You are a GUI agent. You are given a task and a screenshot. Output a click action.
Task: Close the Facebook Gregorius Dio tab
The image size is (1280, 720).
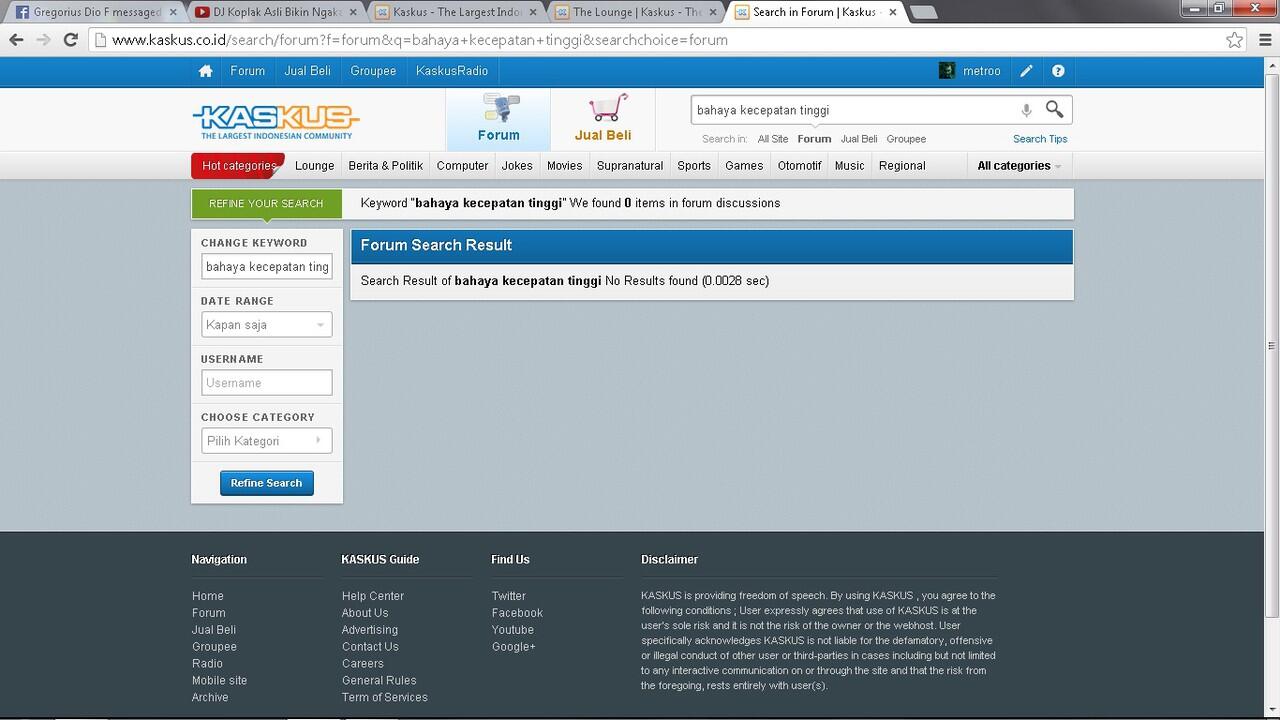[x=171, y=12]
